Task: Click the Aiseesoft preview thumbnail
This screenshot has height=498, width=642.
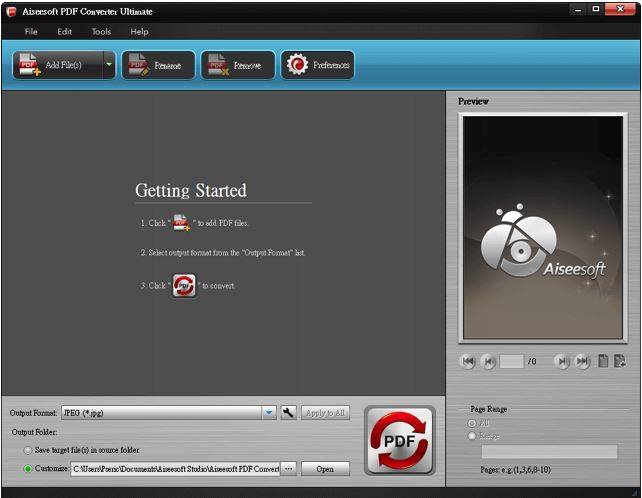Action: 543,228
